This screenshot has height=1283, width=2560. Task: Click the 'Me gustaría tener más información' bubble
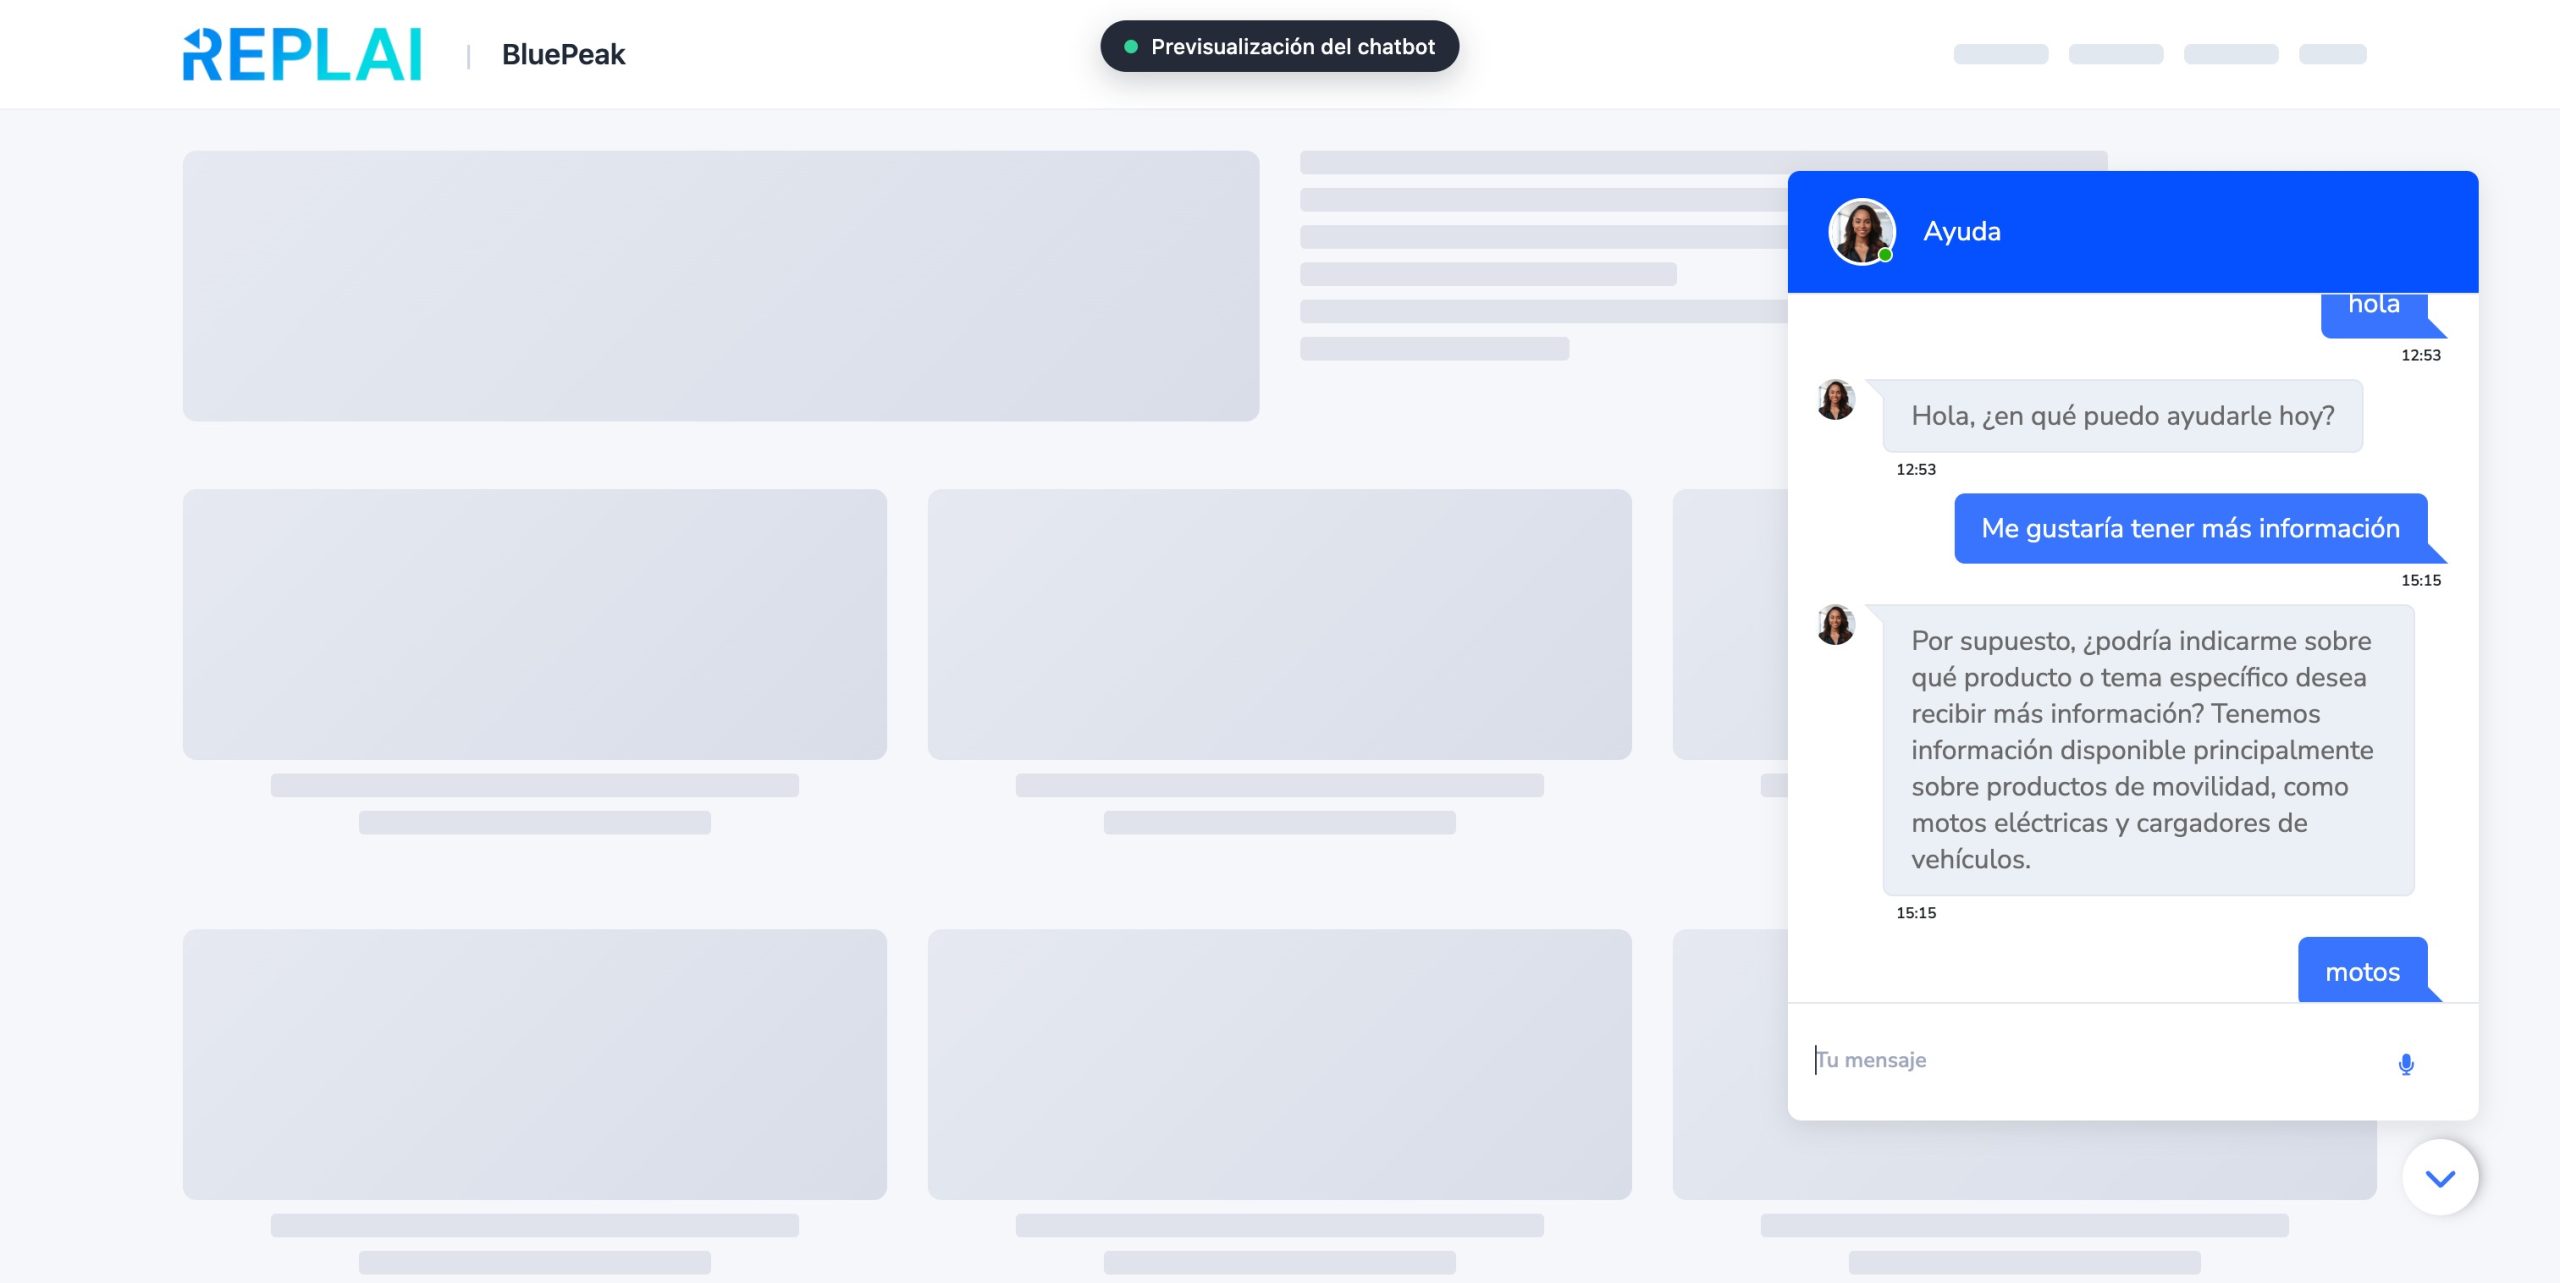tap(2190, 528)
